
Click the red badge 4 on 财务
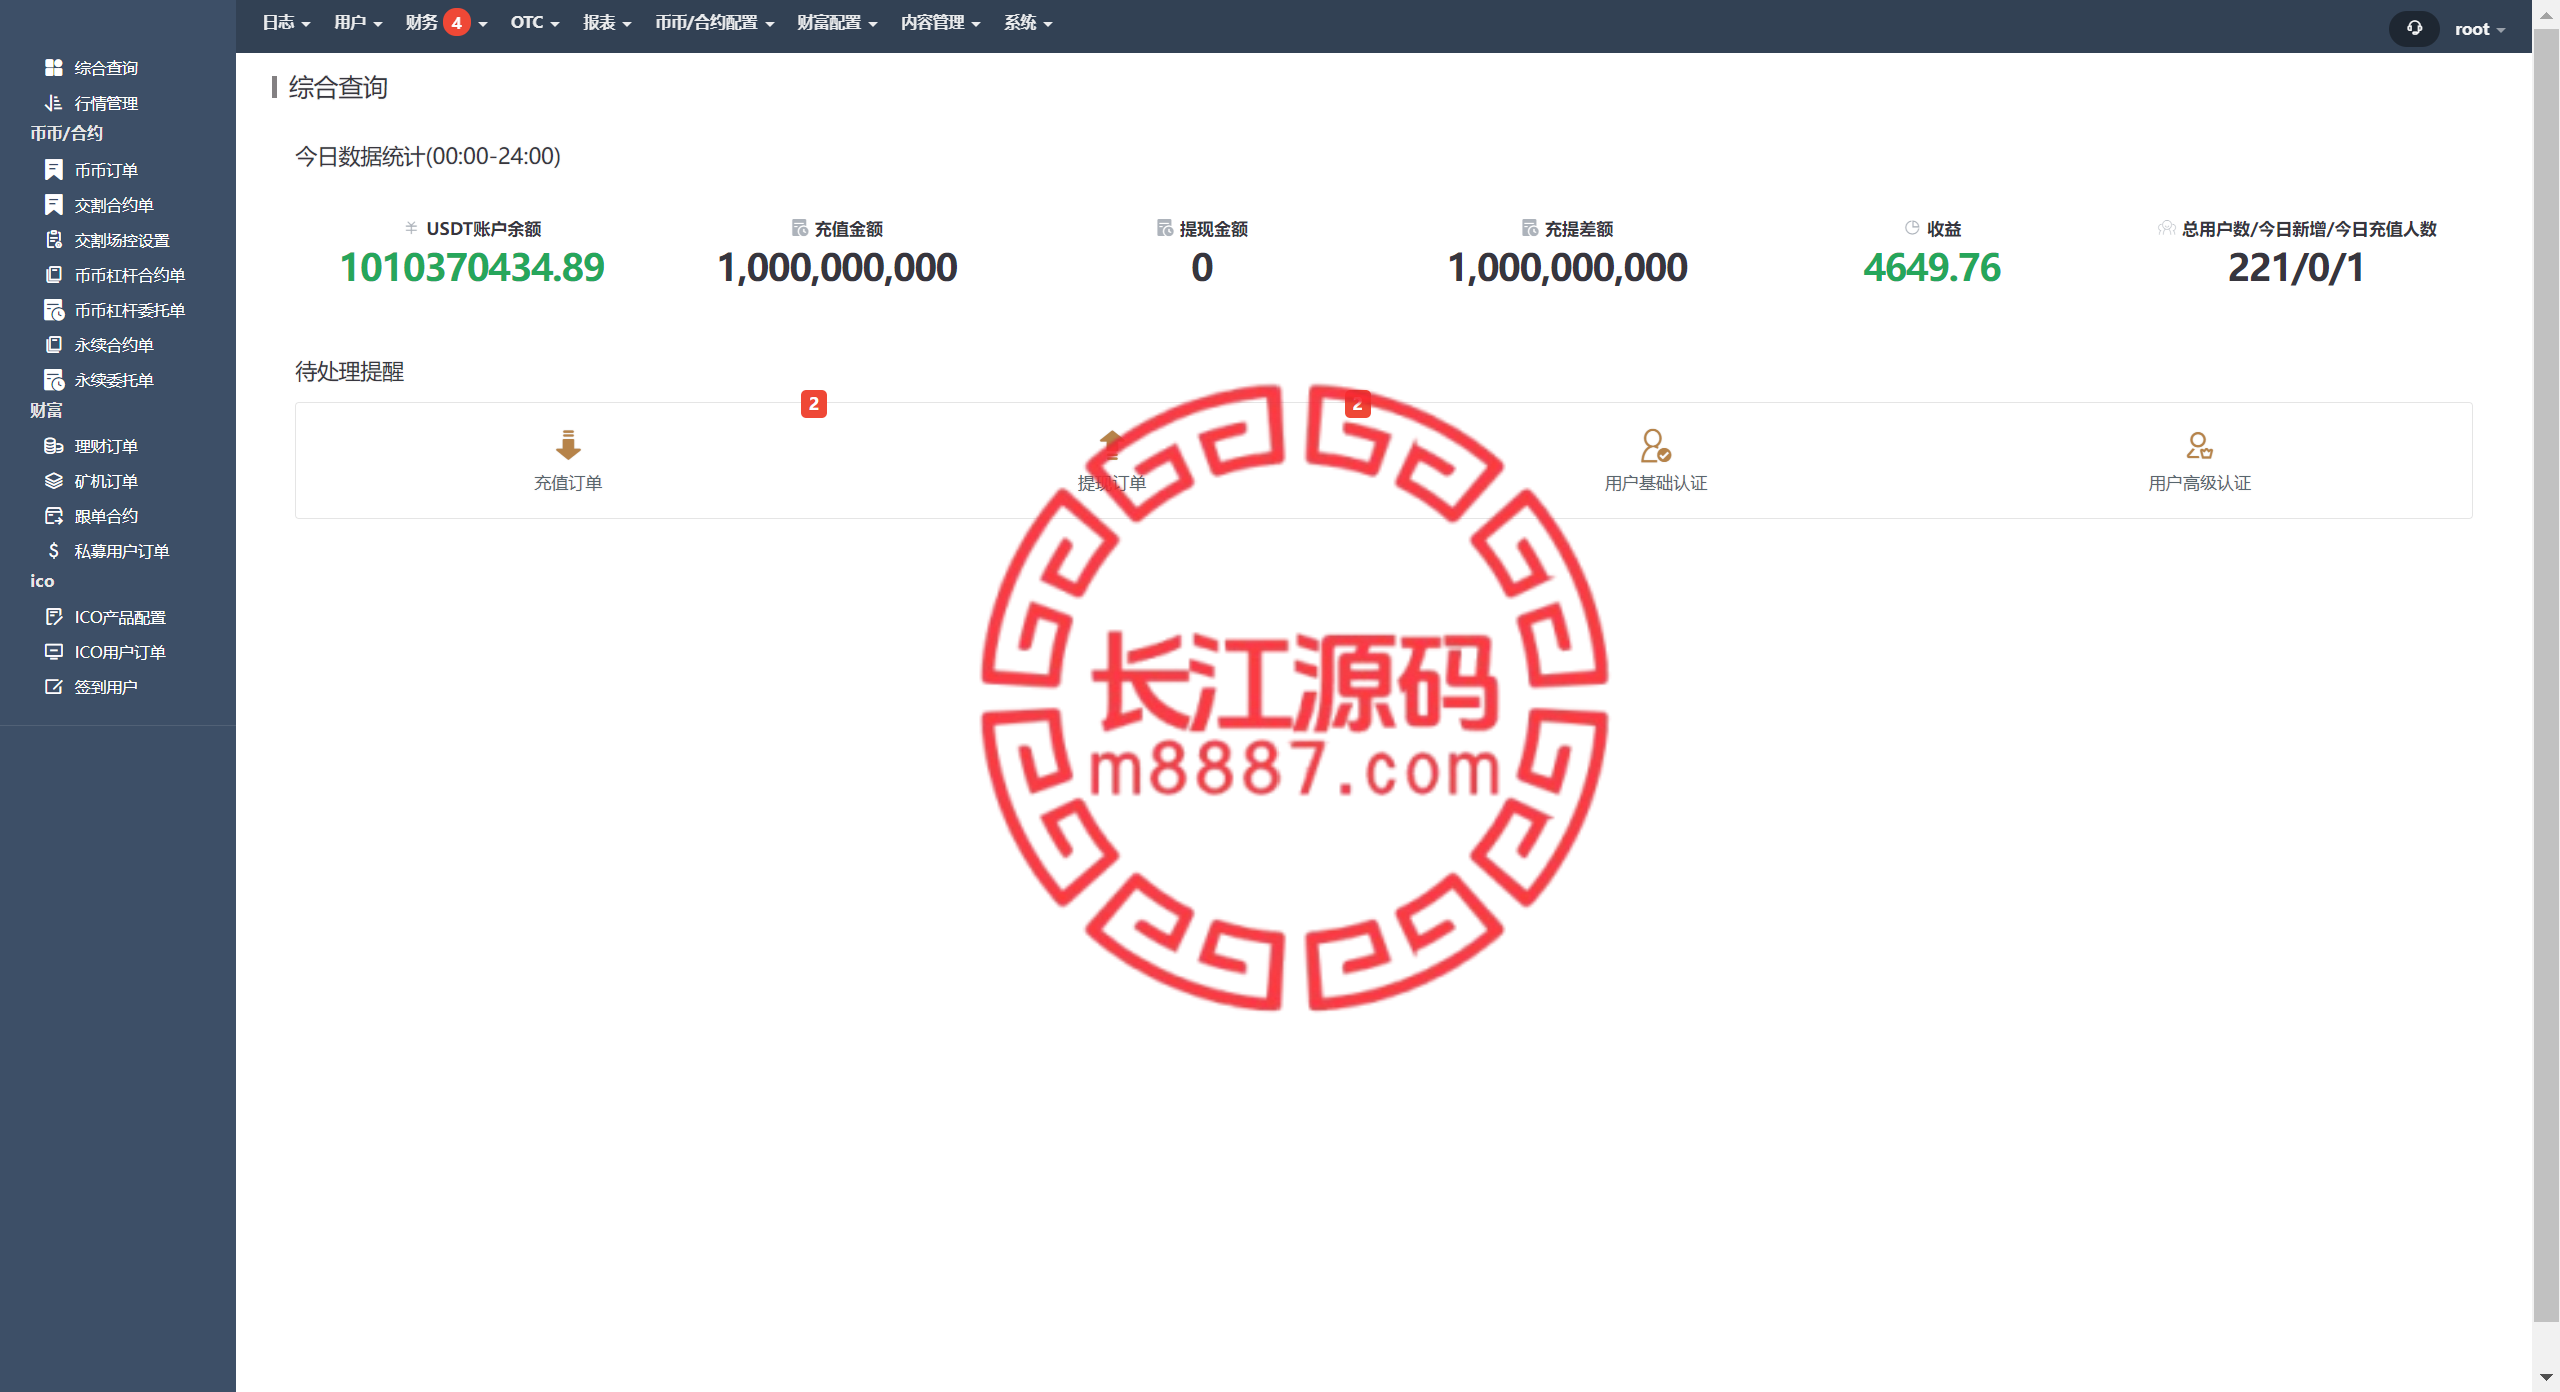[457, 22]
